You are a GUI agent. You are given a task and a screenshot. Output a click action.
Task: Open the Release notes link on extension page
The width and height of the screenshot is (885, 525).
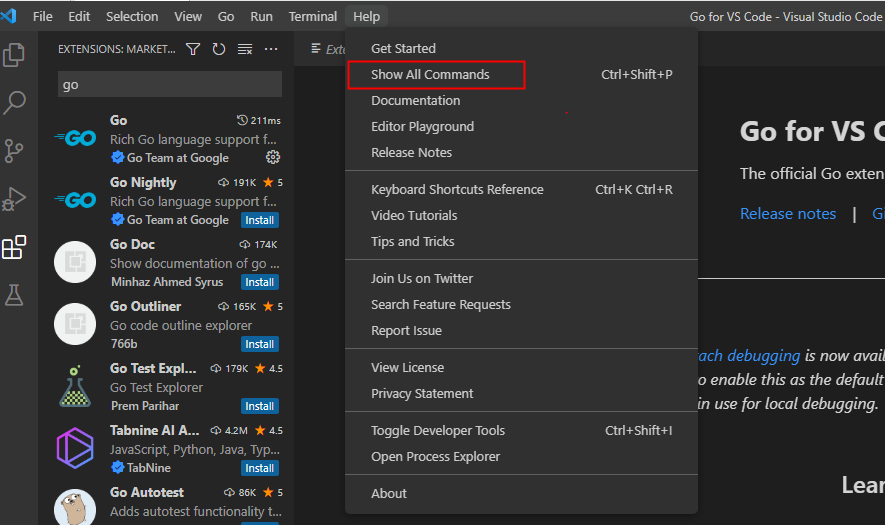coord(788,214)
